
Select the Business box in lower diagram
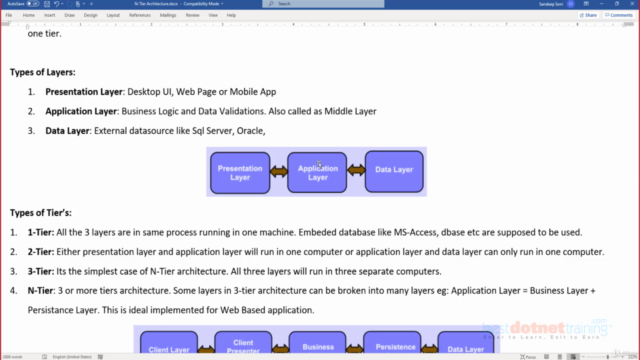coord(318,343)
